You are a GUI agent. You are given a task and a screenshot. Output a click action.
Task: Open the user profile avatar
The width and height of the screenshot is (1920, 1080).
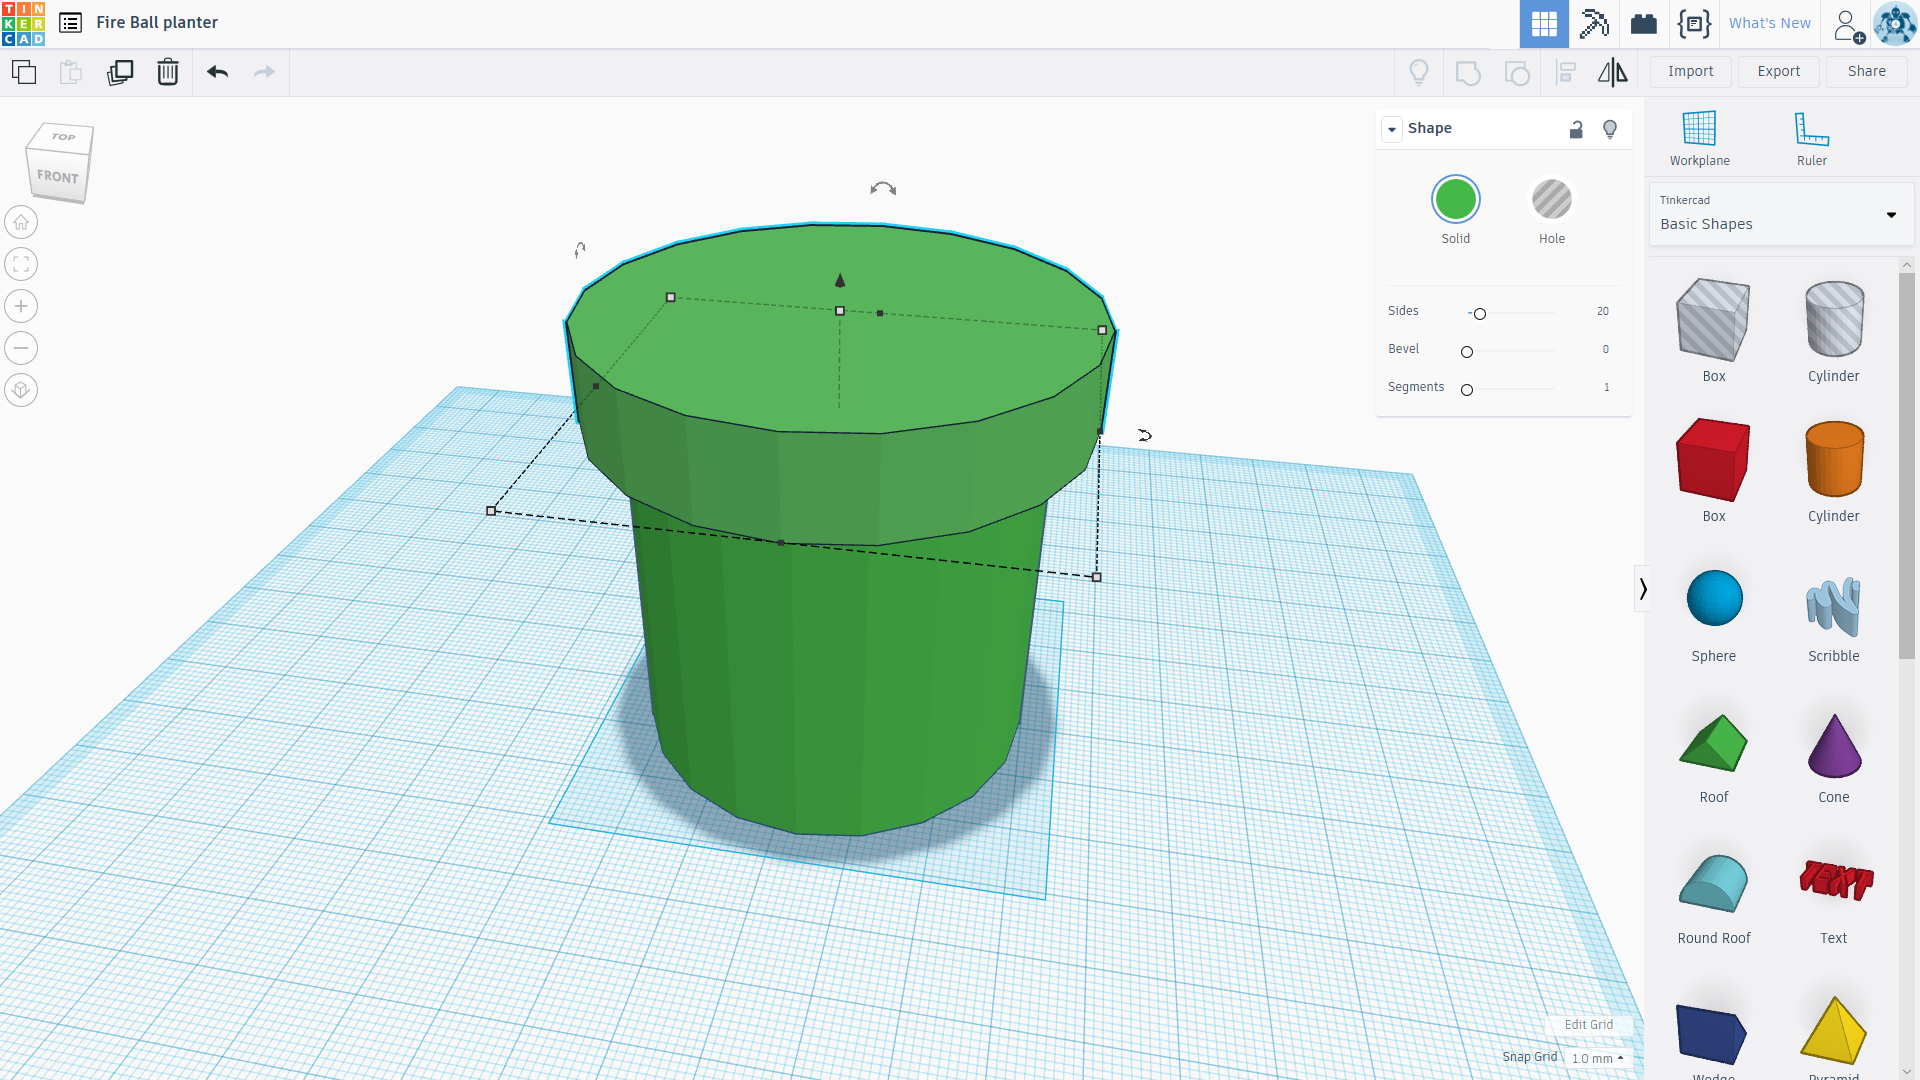(1895, 24)
